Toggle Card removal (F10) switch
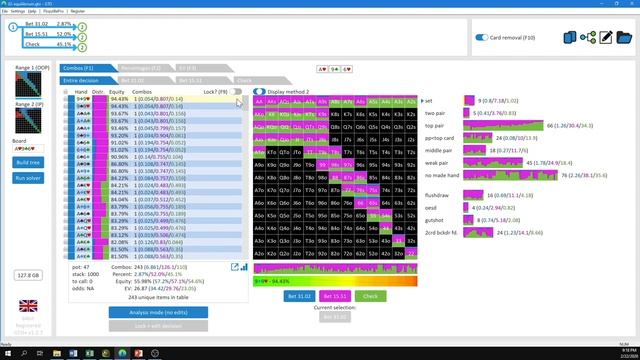Screen dimensions: 640x360 pos(482,38)
